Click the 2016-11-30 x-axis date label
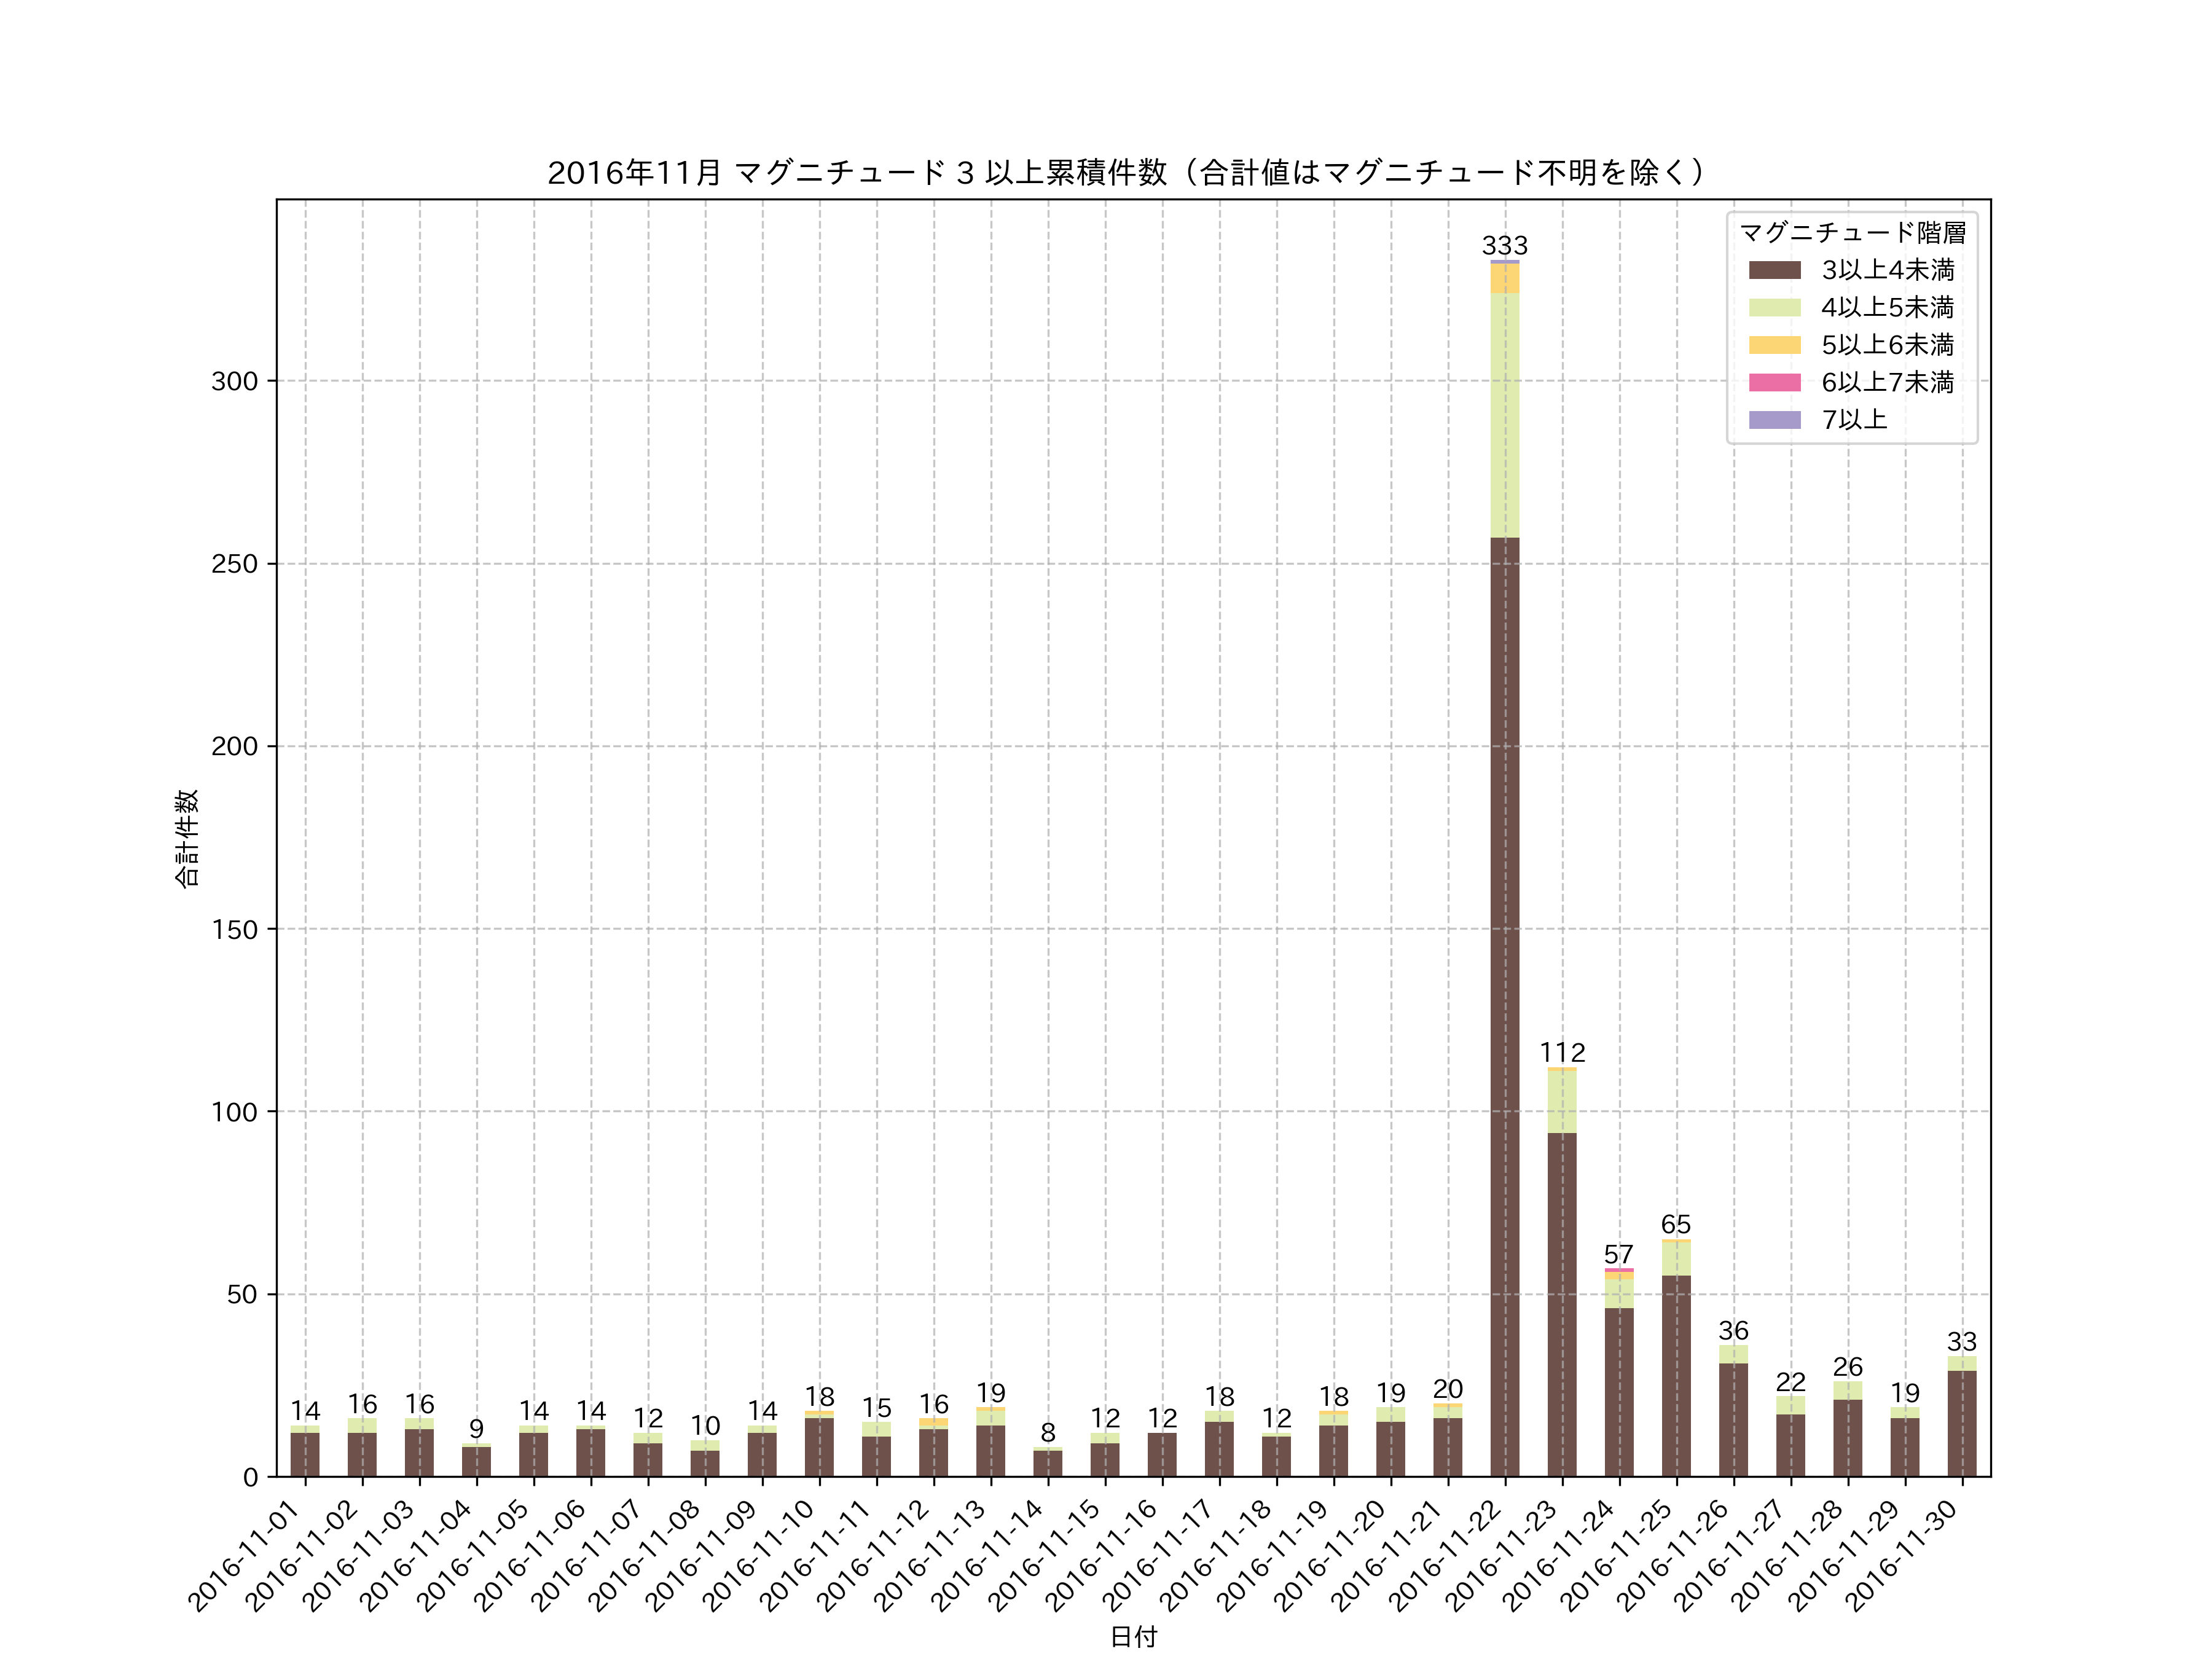 click(1902, 1556)
